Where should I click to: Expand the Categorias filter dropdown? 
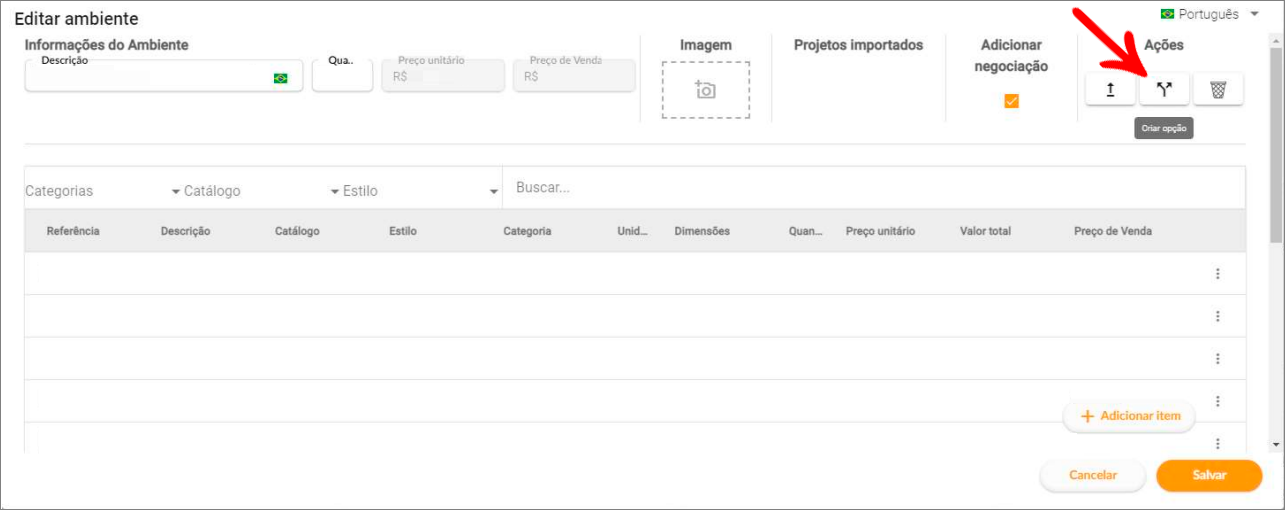point(102,190)
